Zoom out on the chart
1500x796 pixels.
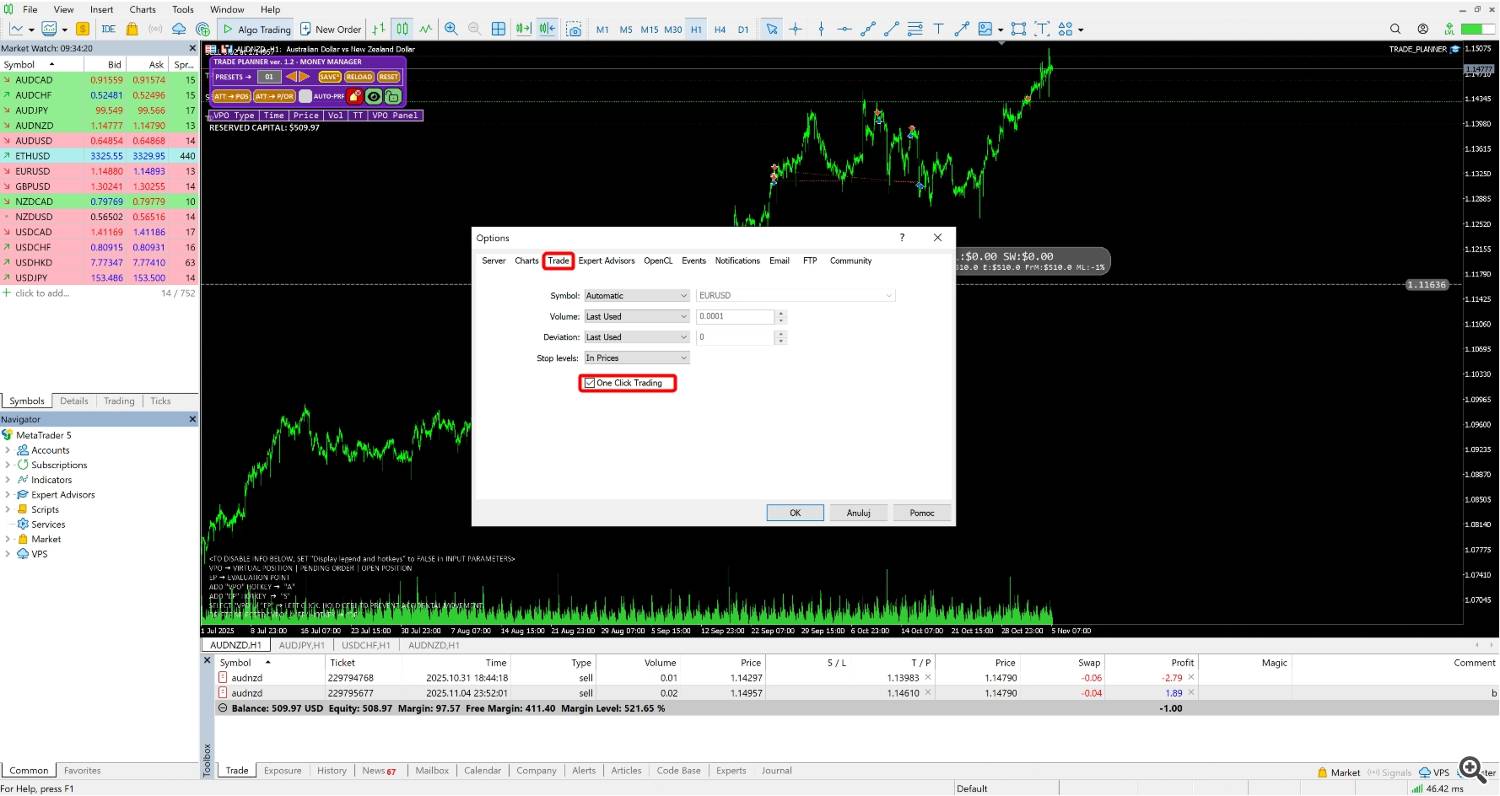tap(474, 29)
